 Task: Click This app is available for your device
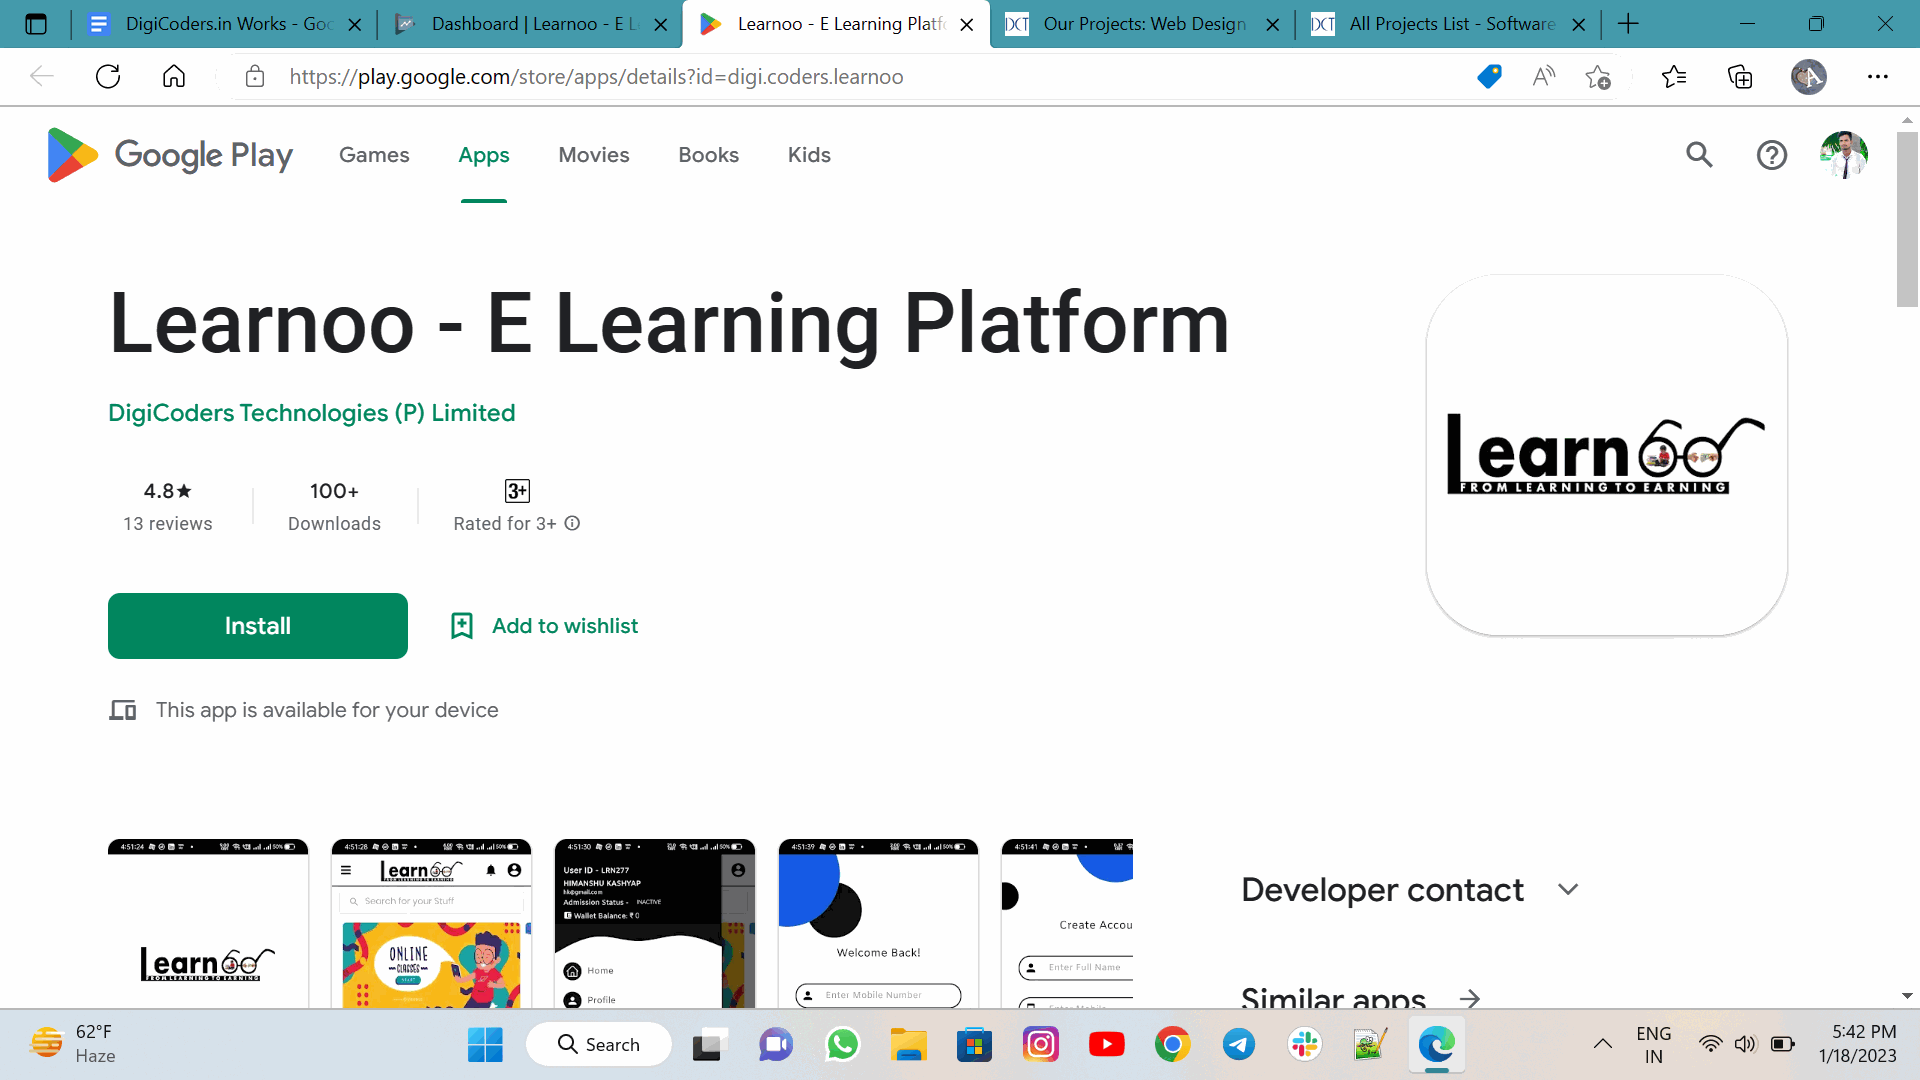tap(327, 710)
